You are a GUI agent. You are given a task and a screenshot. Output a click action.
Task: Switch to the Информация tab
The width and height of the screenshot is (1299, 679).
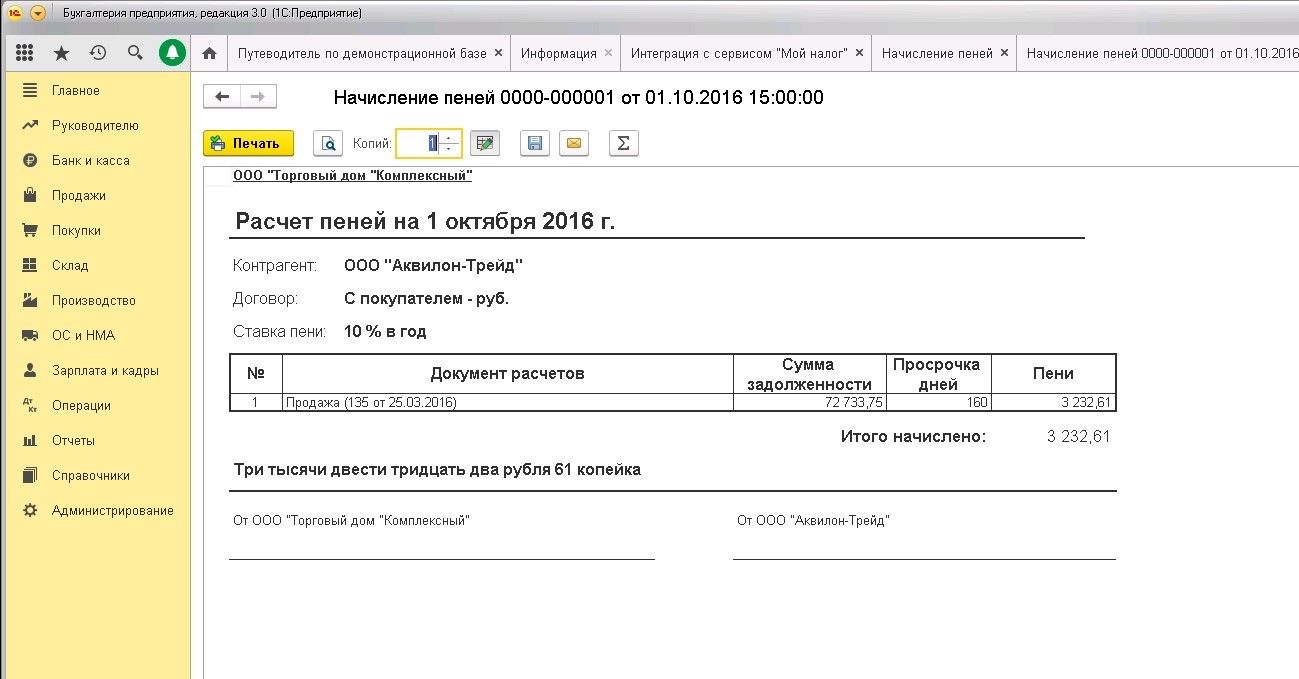(x=558, y=53)
